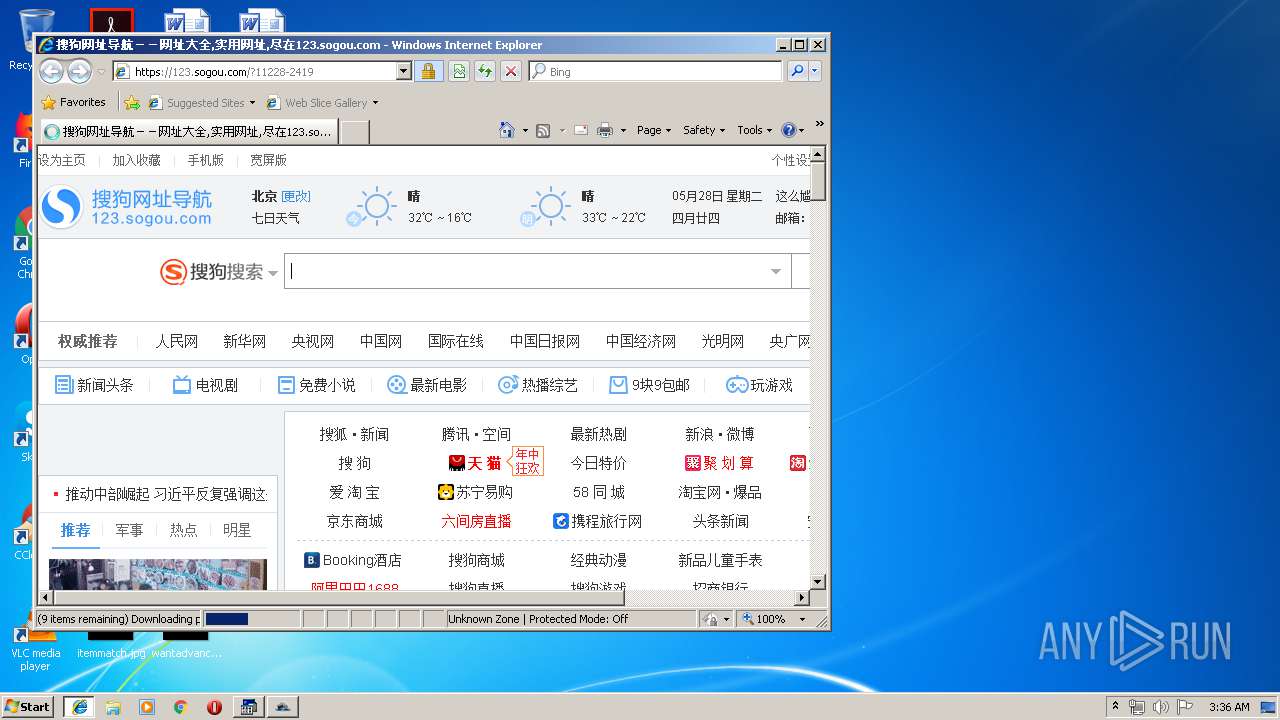
Task: Launch Chrome from the taskbar
Action: [180, 707]
